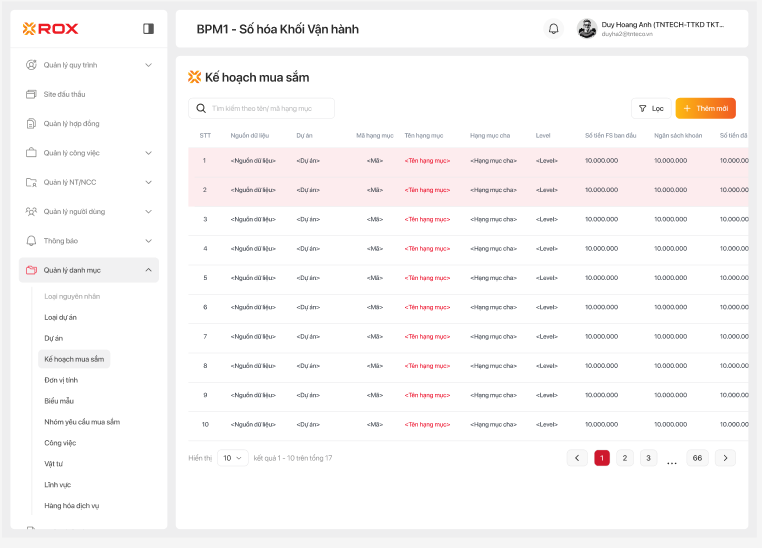Open the rows-per-page dropdown showing 10
This screenshot has width=762, height=548.
(x=233, y=458)
